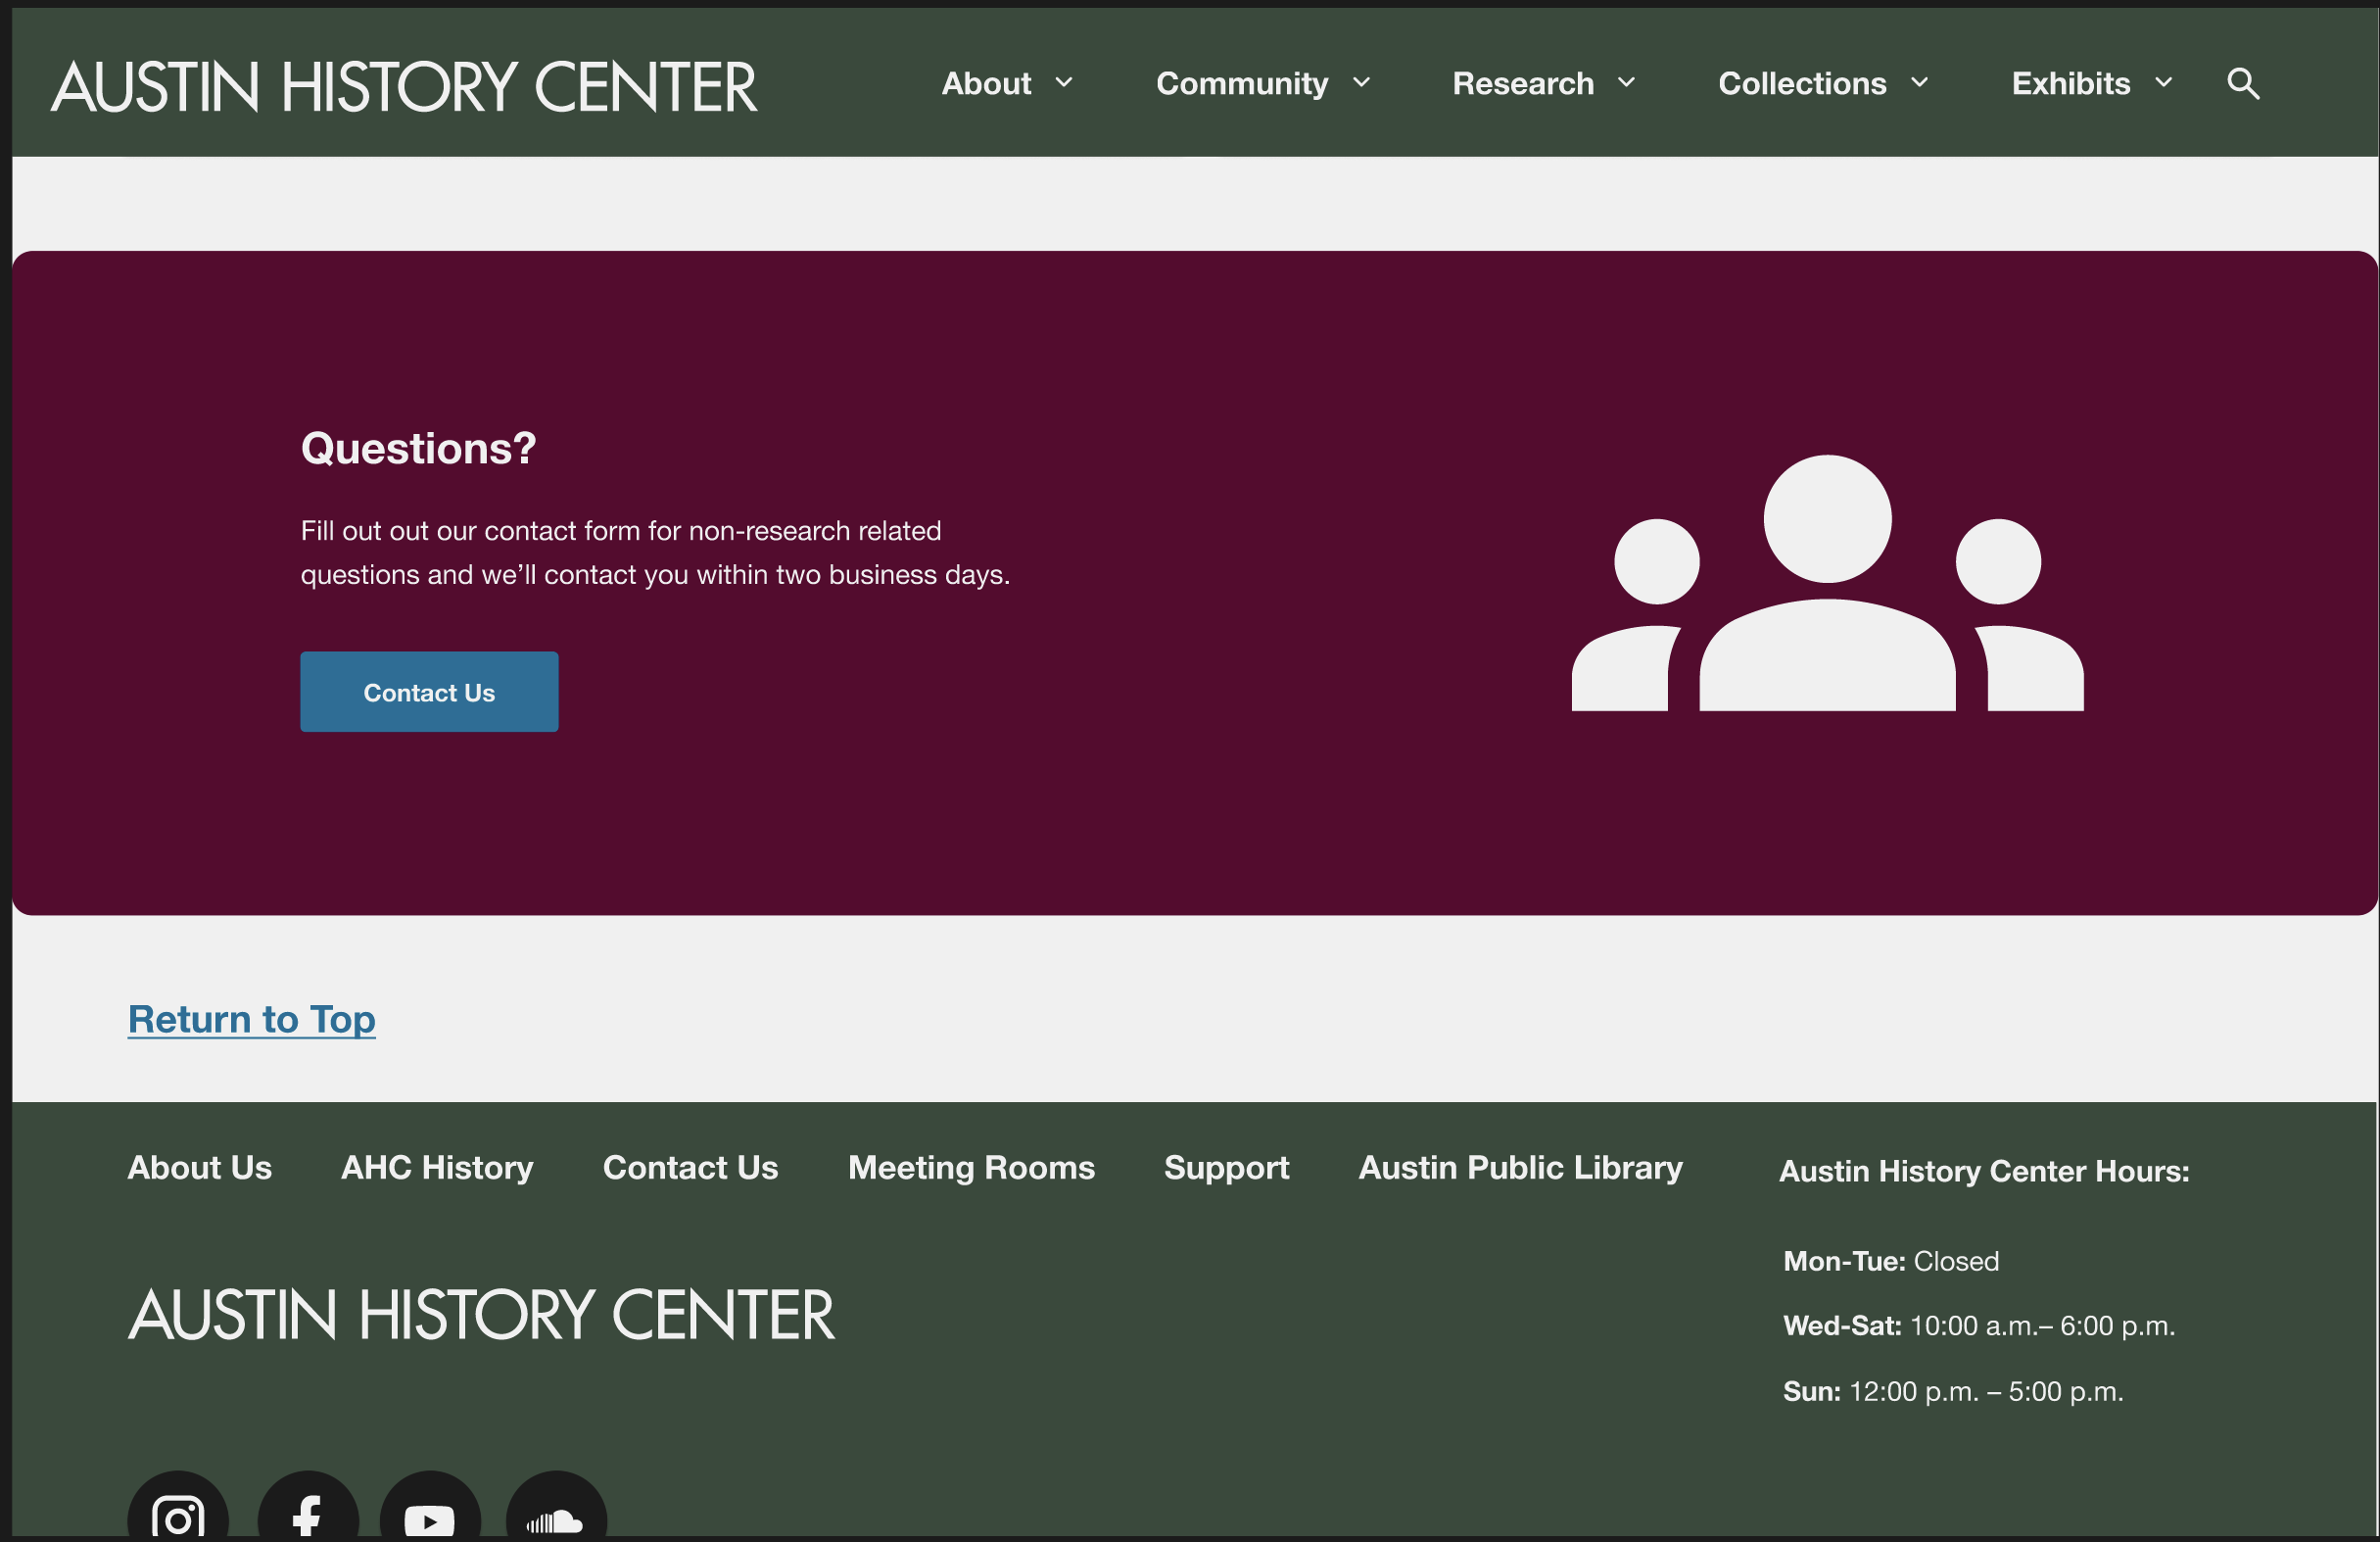Expand the Collections dropdown chevron
Screen dimensions: 2380x1542
pos(1919,83)
